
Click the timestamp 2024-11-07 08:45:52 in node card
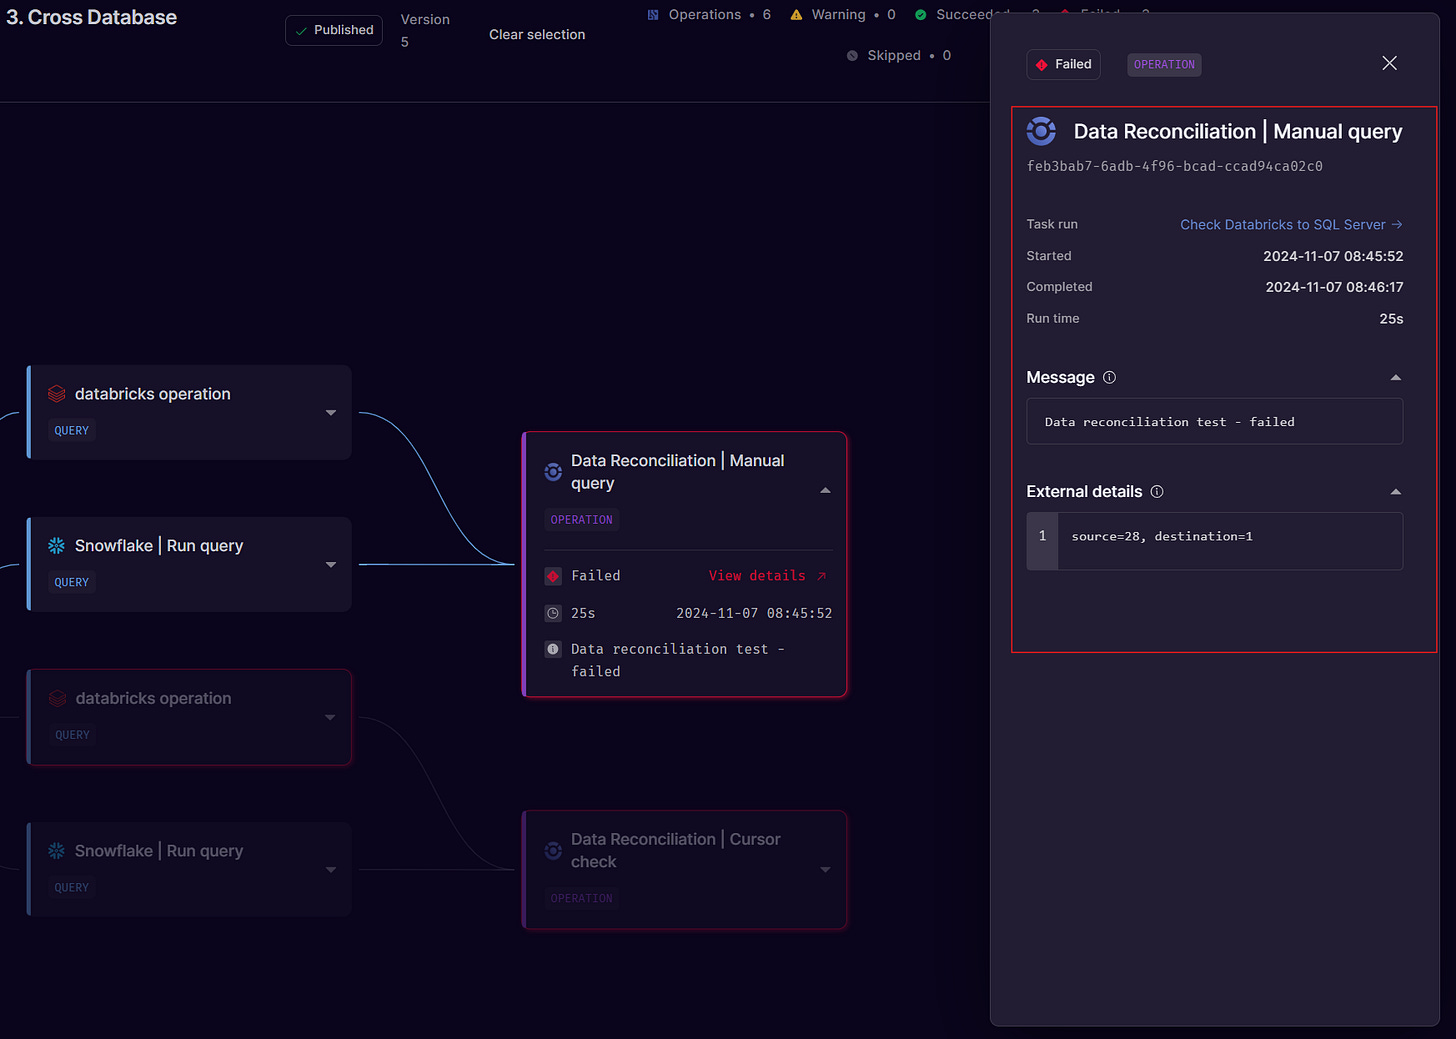pyautogui.click(x=754, y=613)
